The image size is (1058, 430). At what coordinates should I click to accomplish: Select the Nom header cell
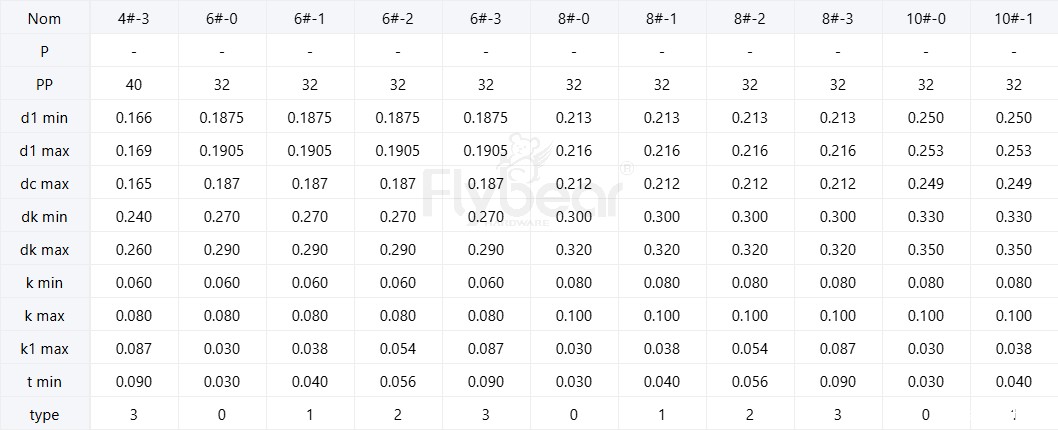[x=44, y=18]
